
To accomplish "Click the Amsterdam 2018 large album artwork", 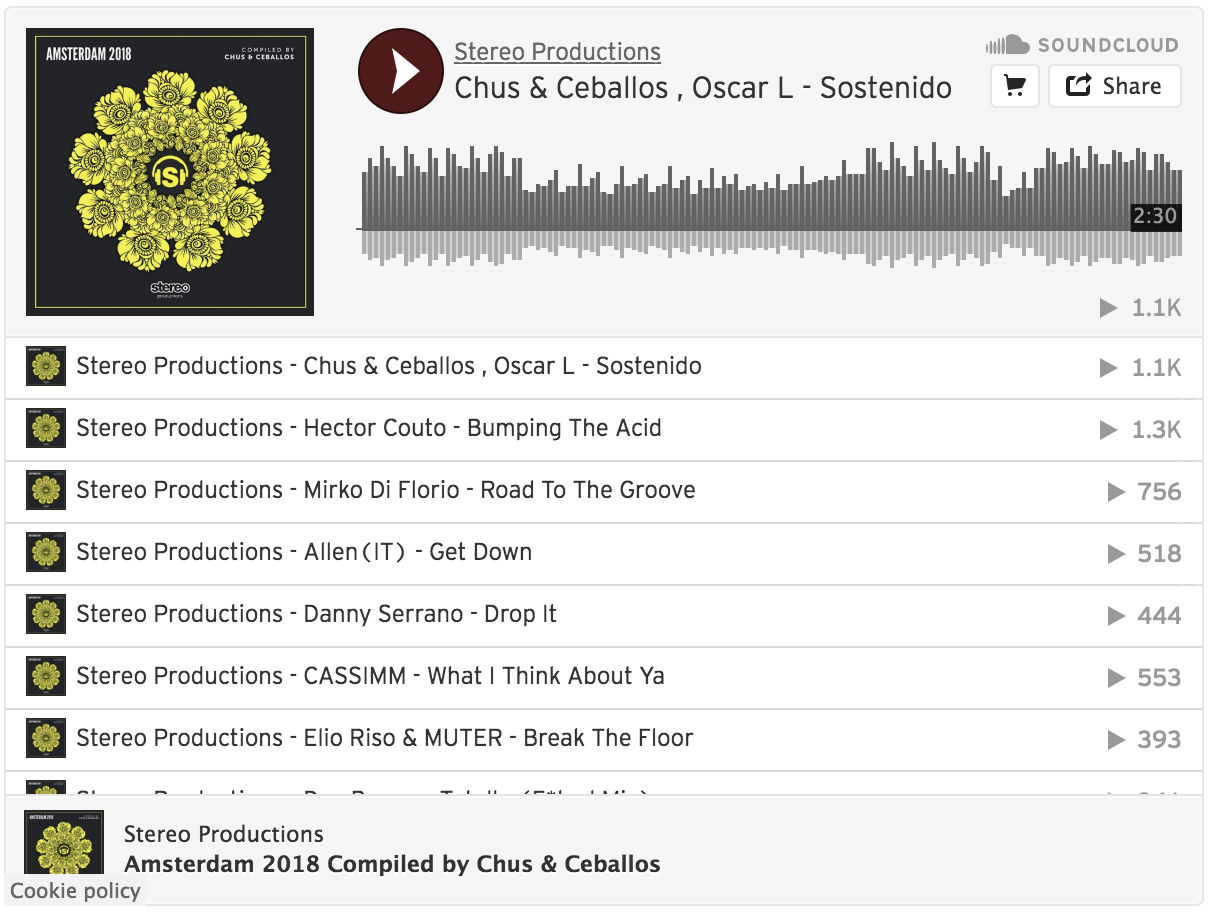I will (170, 172).
